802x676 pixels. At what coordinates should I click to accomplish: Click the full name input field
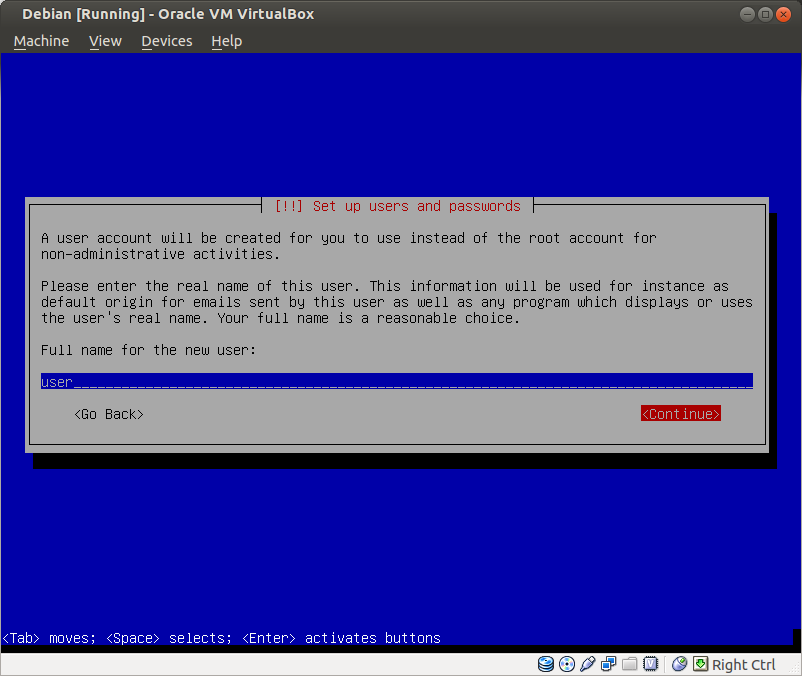396,381
